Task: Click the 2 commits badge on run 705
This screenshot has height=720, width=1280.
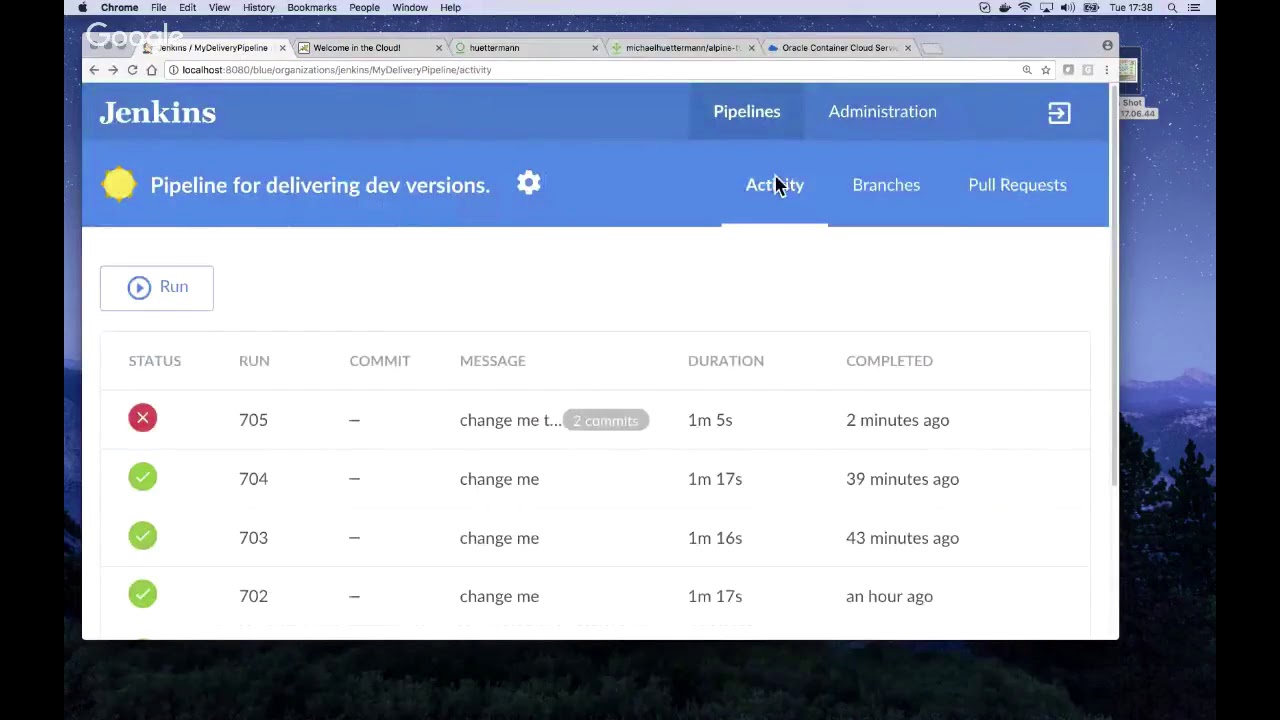Action: tap(606, 420)
